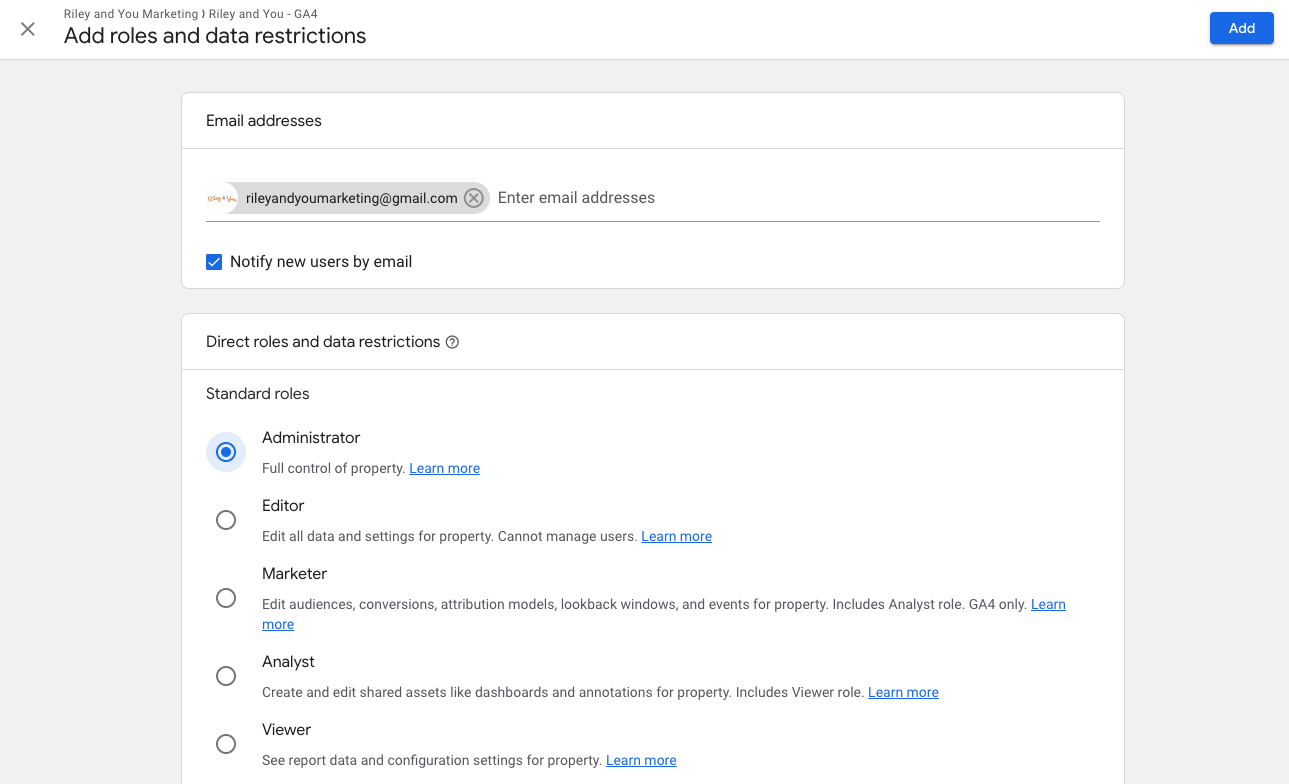The height and width of the screenshot is (784, 1289).
Task: Open help icon for Direct roles and data restrictions
Action: [452, 342]
